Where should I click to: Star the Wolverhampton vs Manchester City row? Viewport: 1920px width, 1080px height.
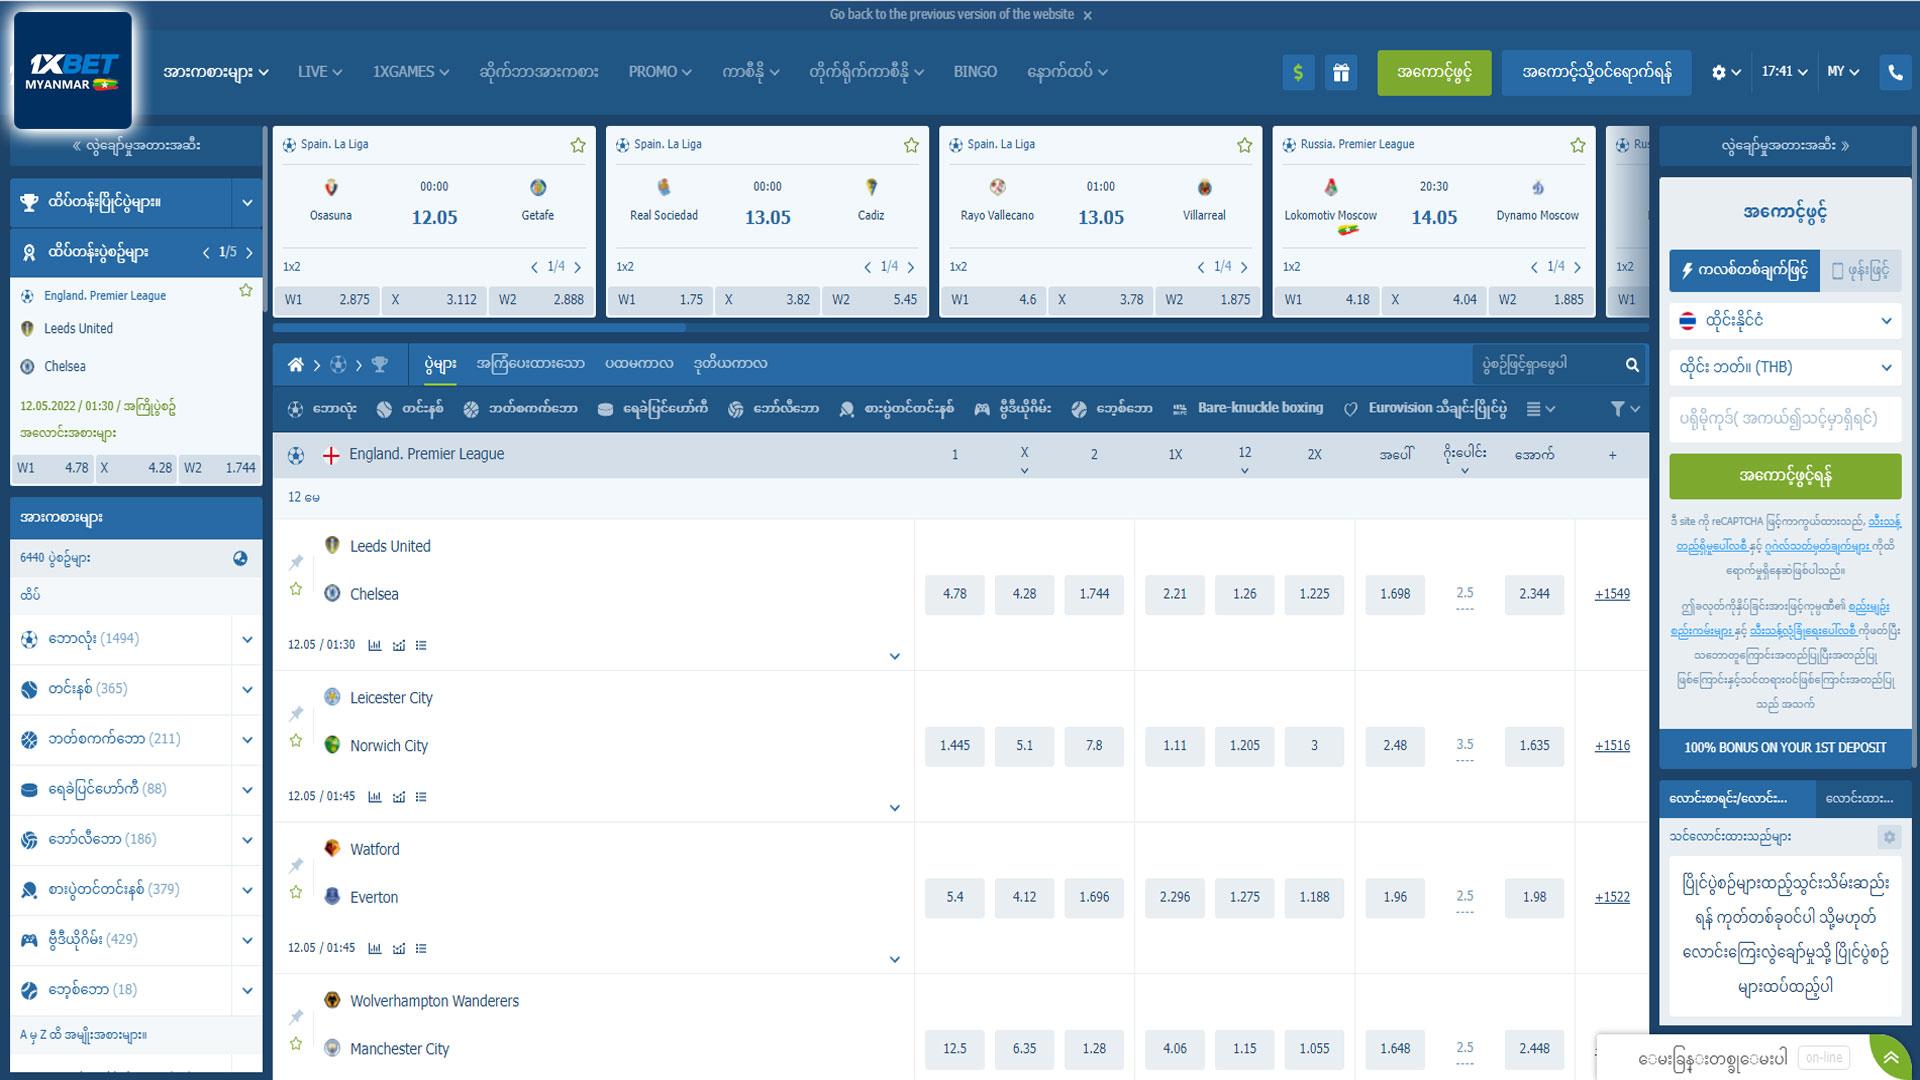[x=296, y=1044]
